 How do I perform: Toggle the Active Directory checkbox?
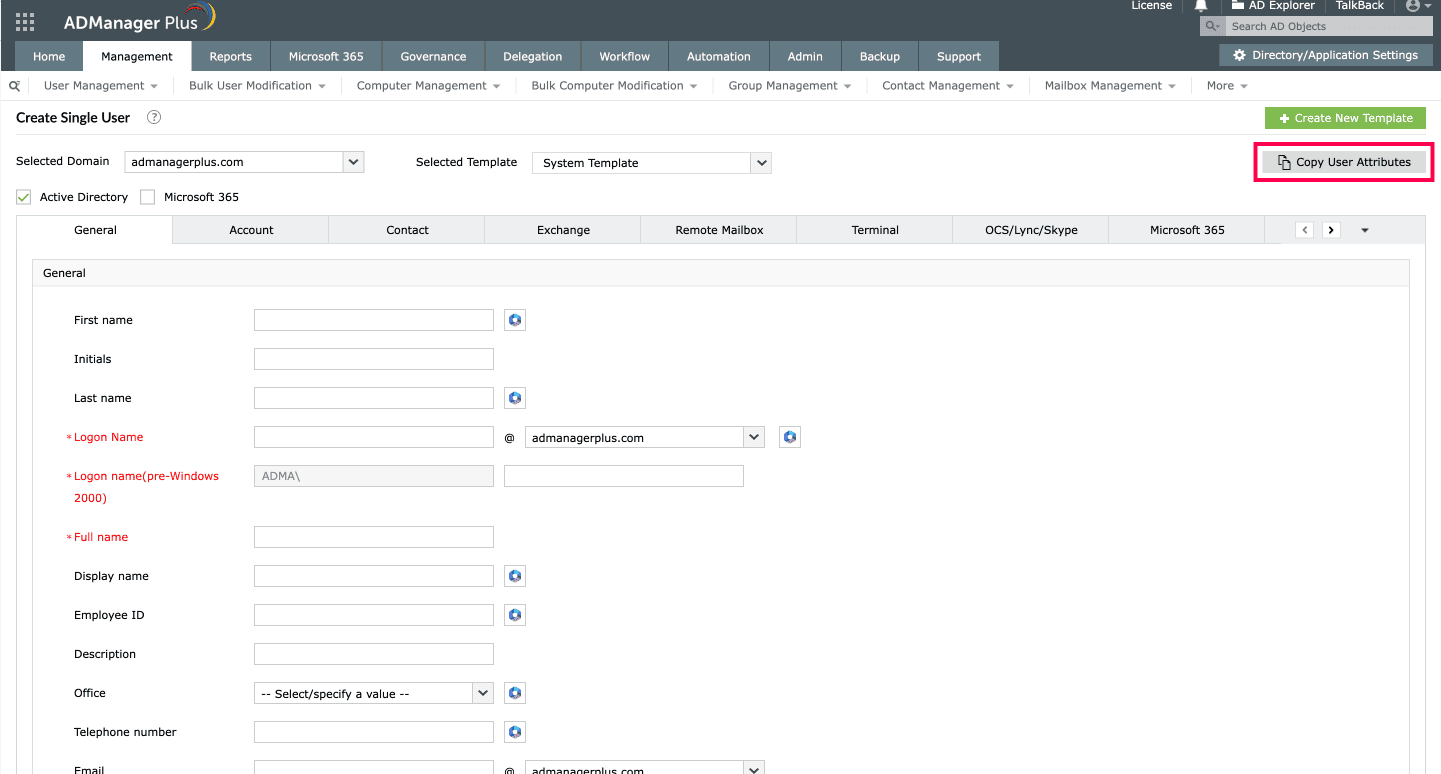(x=24, y=197)
